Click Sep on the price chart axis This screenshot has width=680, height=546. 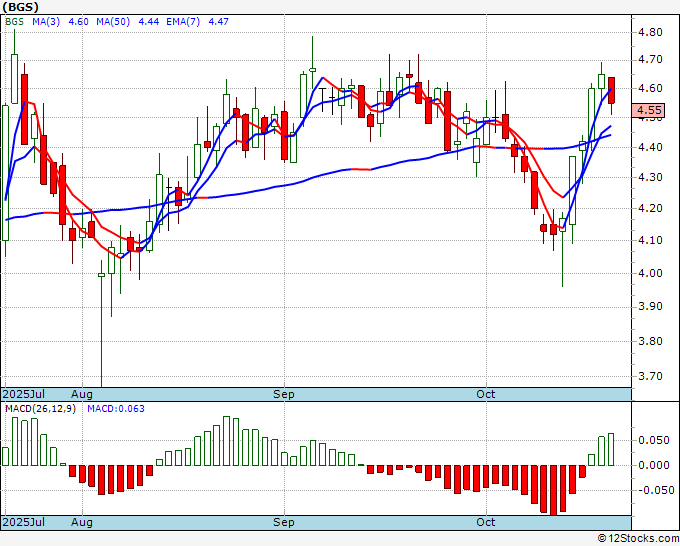tap(284, 394)
